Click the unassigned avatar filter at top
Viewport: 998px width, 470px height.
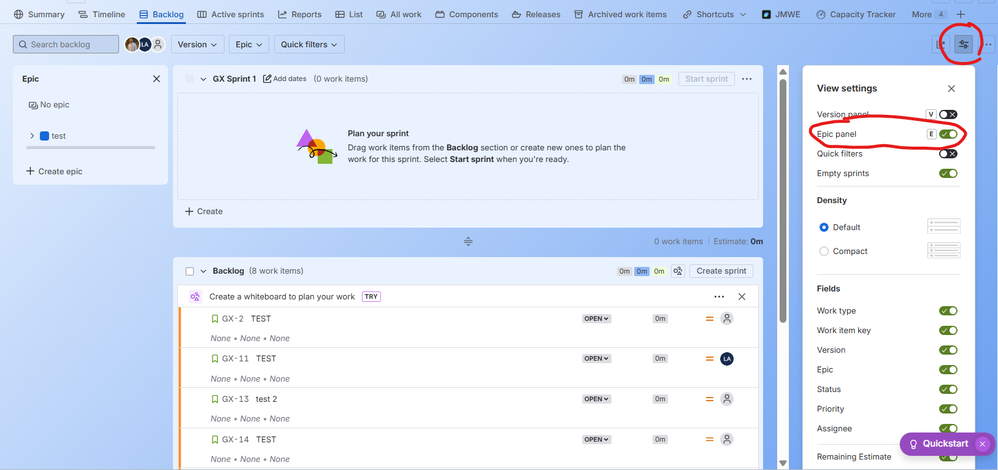158,45
